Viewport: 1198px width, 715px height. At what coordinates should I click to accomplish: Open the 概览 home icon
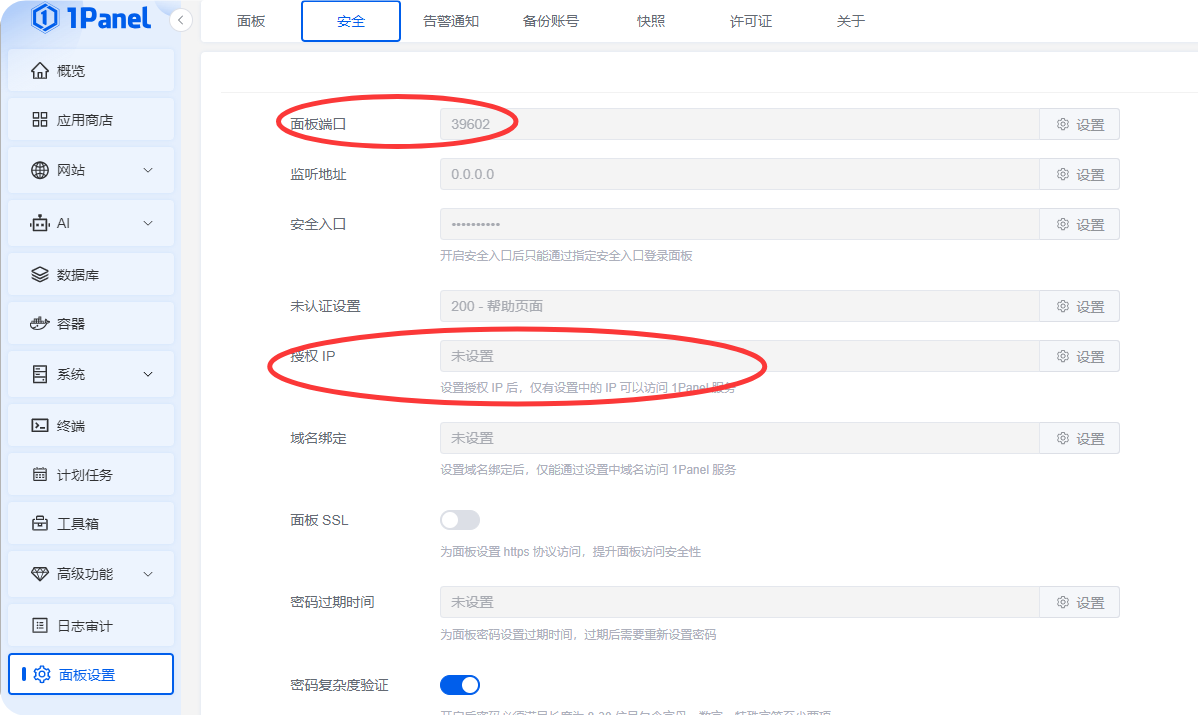[x=40, y=71]
